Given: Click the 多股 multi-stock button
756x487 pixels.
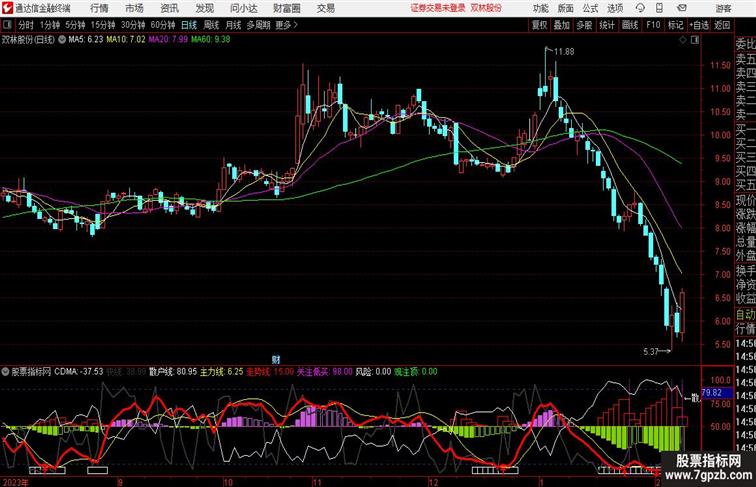Looking at the screenshot, I should tap(584, 25).
